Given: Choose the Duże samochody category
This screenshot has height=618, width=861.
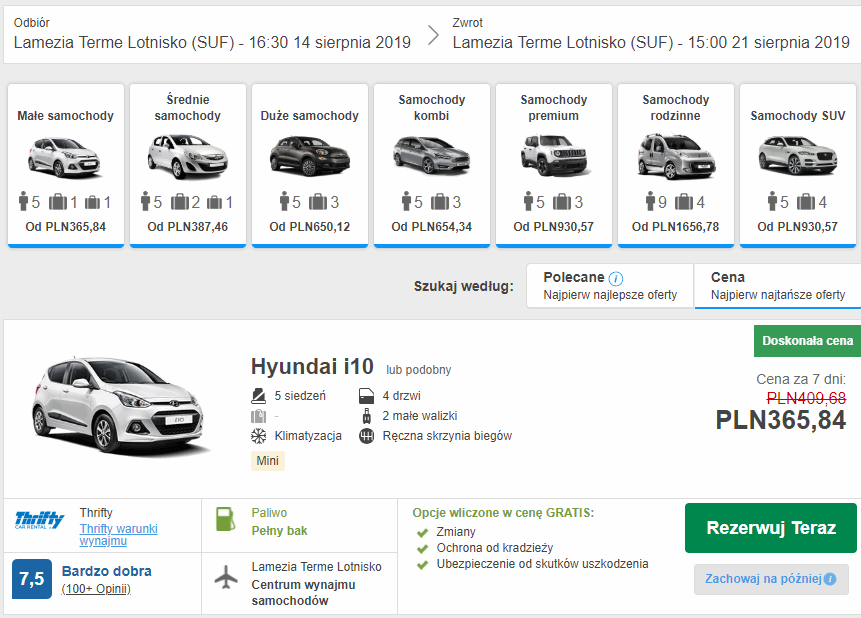Looking at the screenshot, I should (310, 165).
